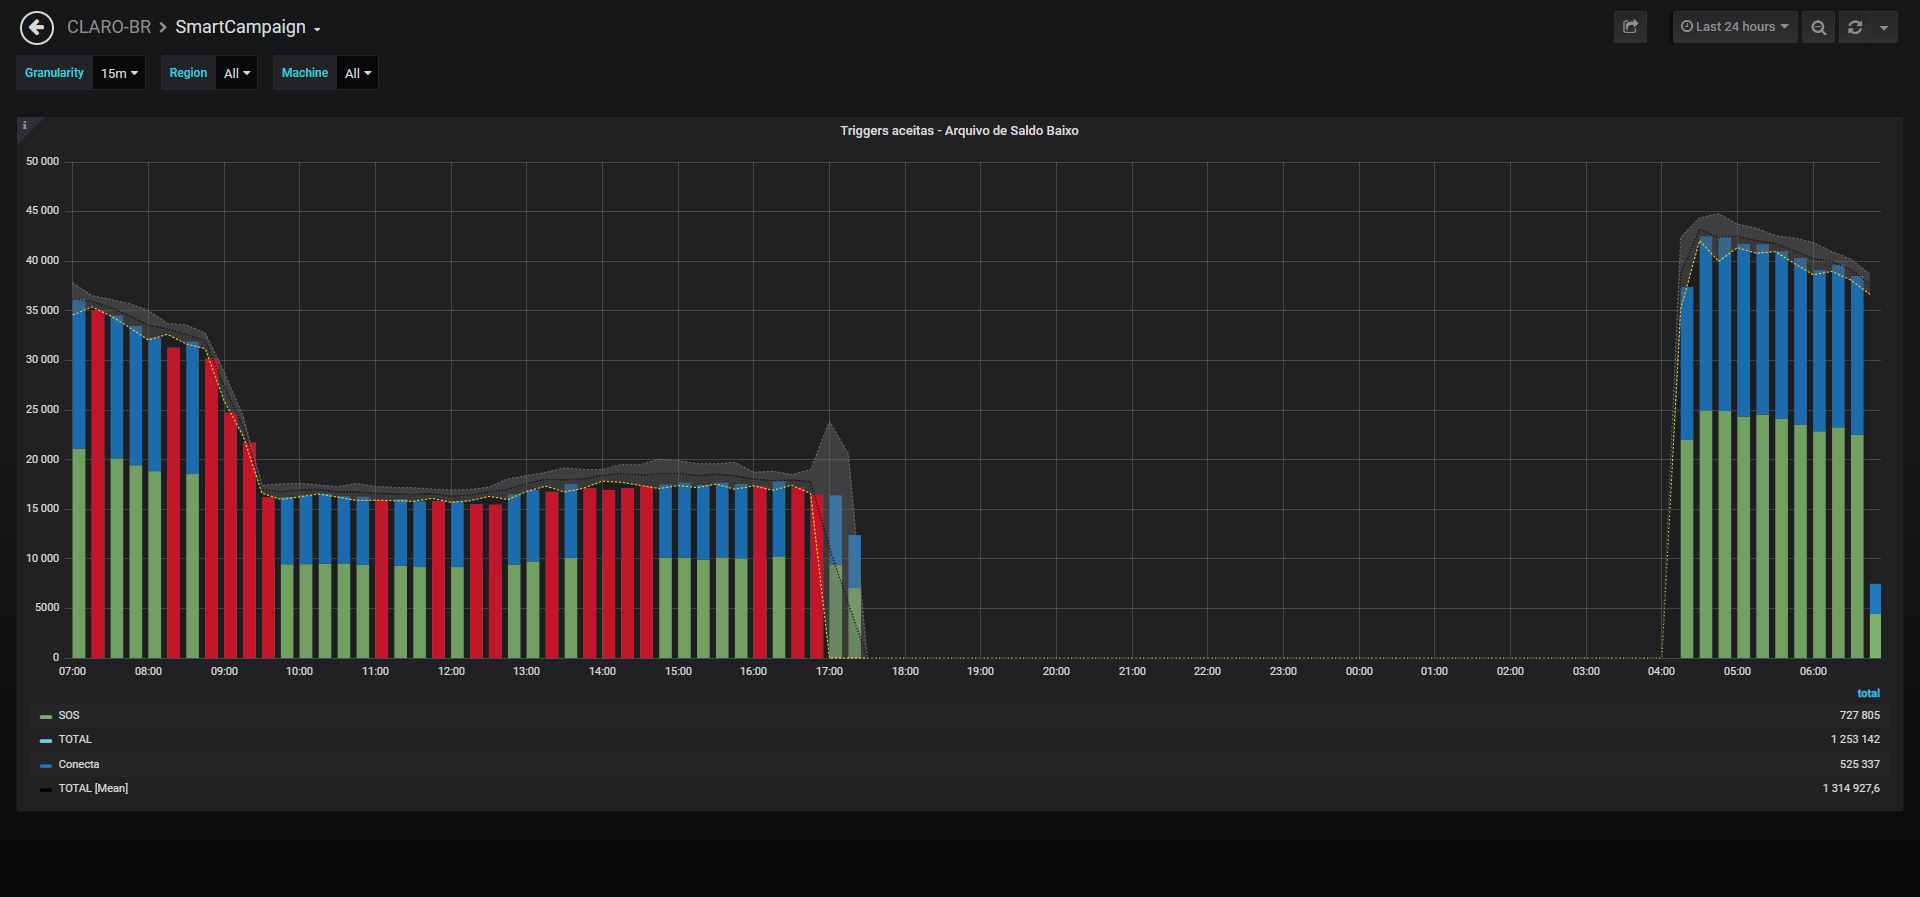Click the 25 000 y-axis label
The image size is (1920, 897).
tap(42, 409)
